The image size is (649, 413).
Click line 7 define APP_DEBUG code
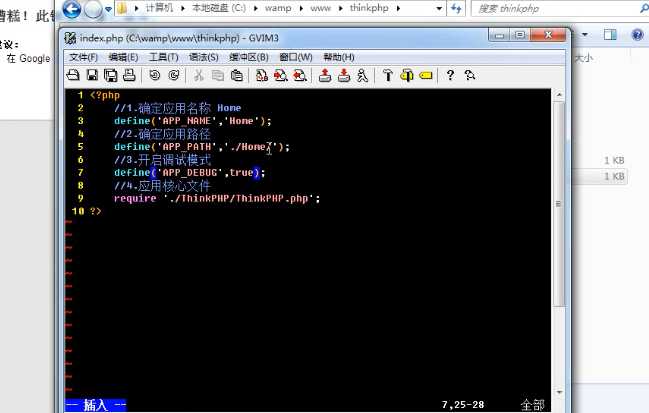[x=190, y=173]
